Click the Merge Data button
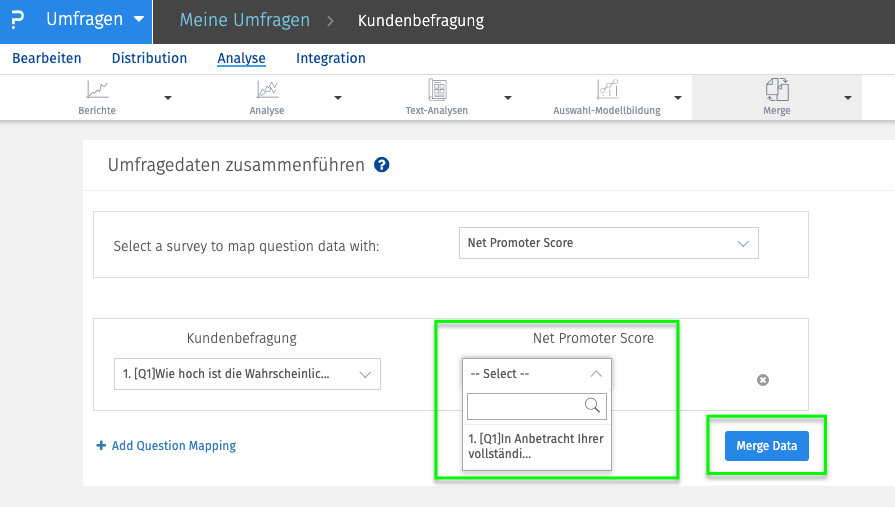 coord(767,446)
